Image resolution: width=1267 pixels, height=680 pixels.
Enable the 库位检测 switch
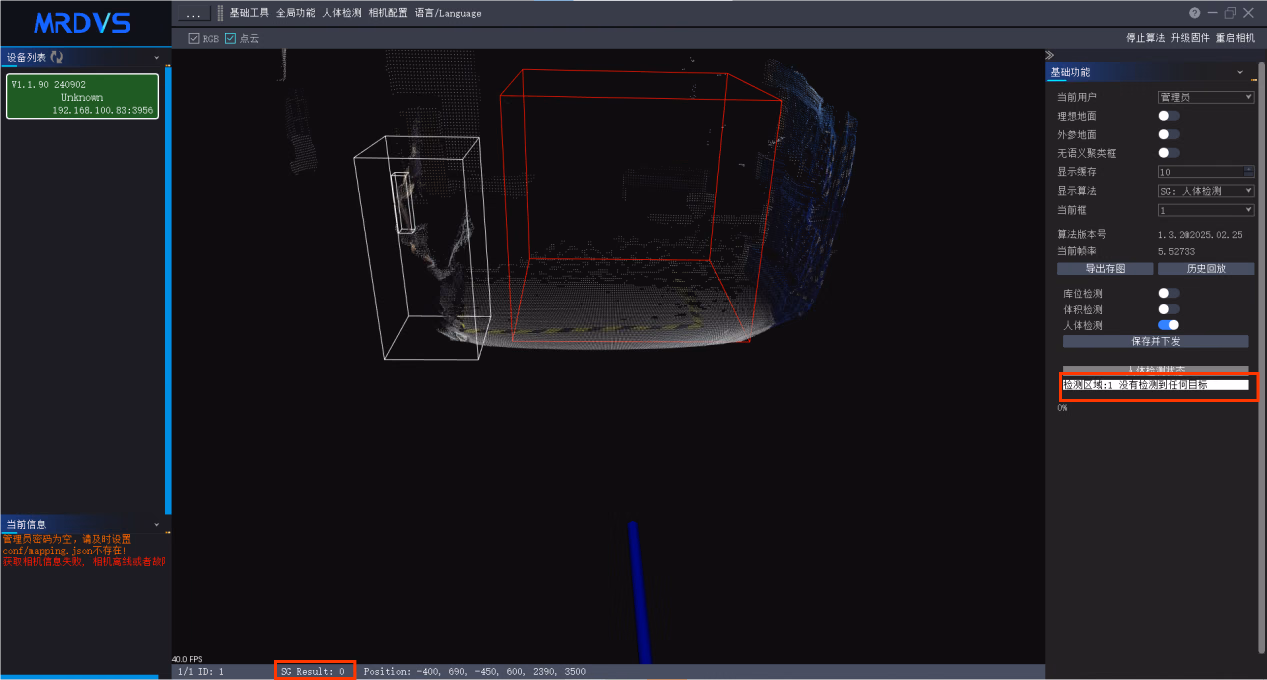pos(1168,293)
